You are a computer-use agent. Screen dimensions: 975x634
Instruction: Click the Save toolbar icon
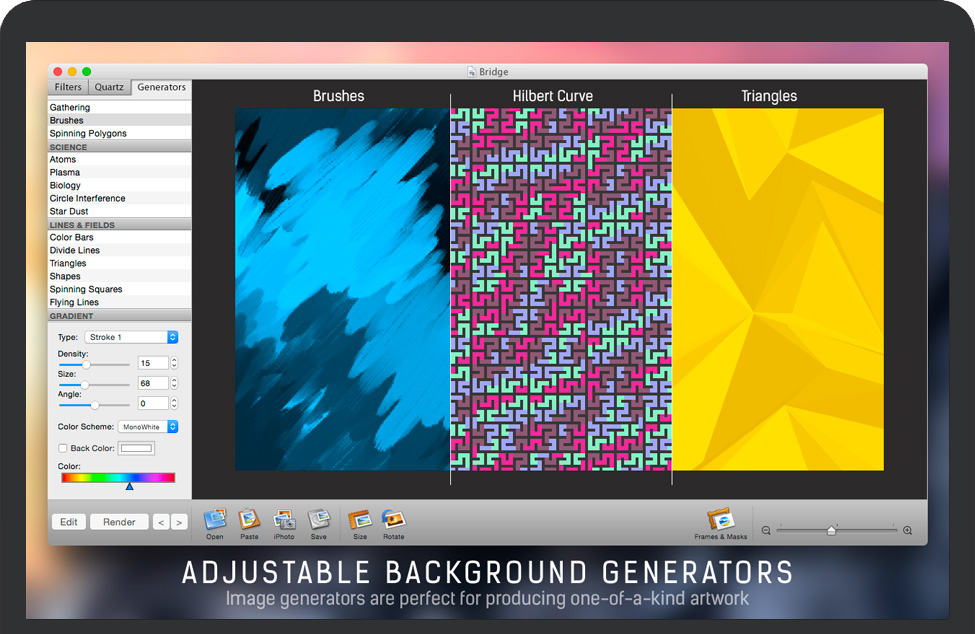tap(318, 520)
